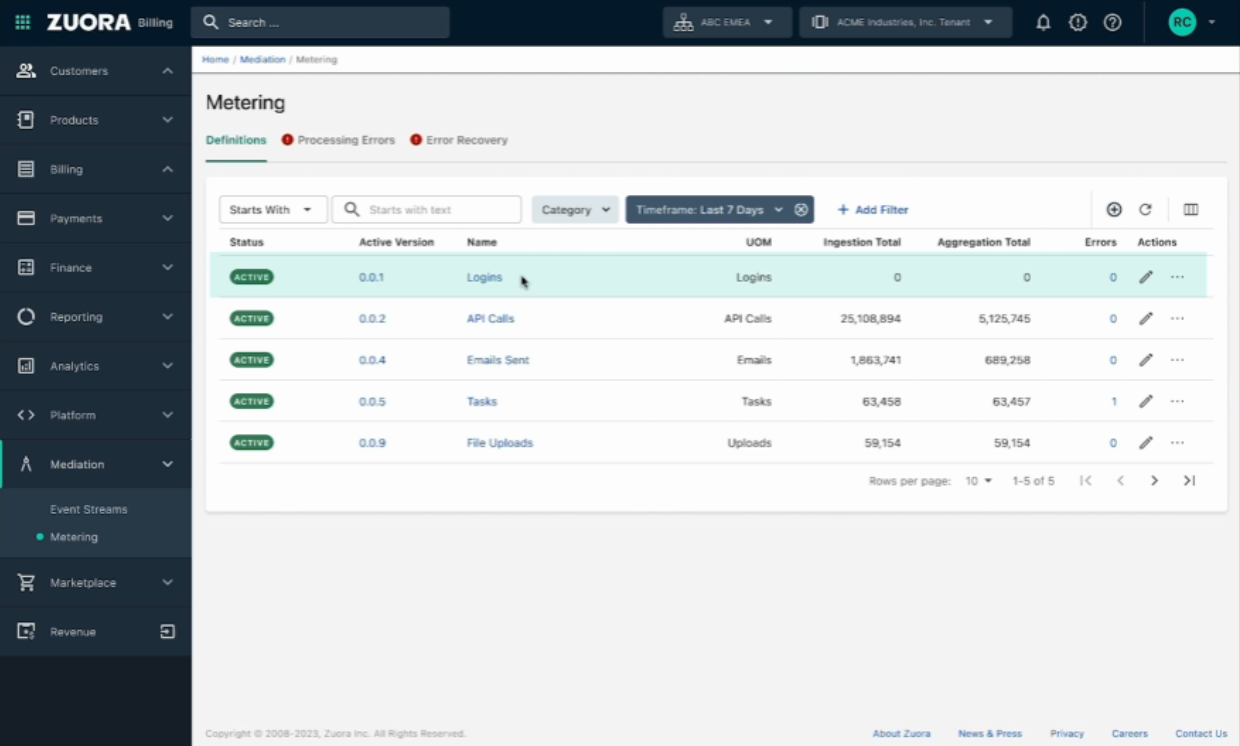Image resolution: width=1240 pixels, height=746 pixels.
Task: Edit the API Calls meter with pencil icon
Action: pos(1146,319)
